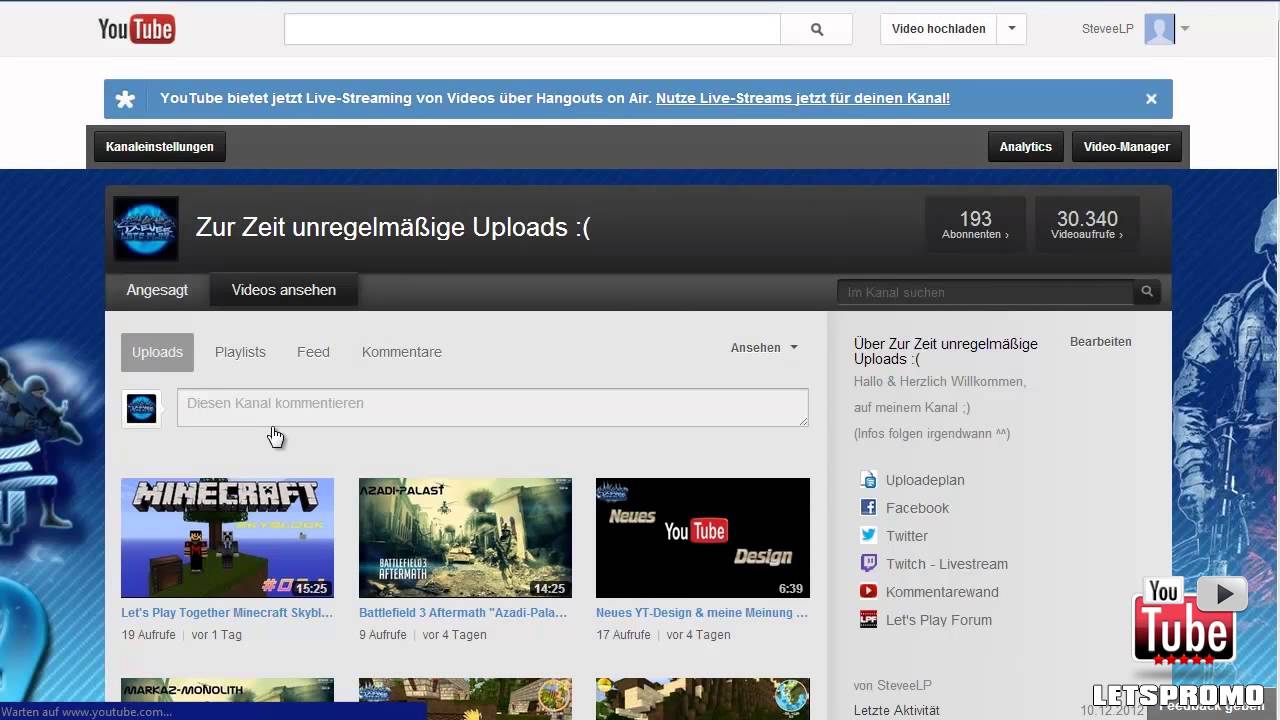The height and width of the screenshot is (720, 1280).
Task: Click the Let's Play Forum icon
Action: pyautogui.click(x=868, y=620)
